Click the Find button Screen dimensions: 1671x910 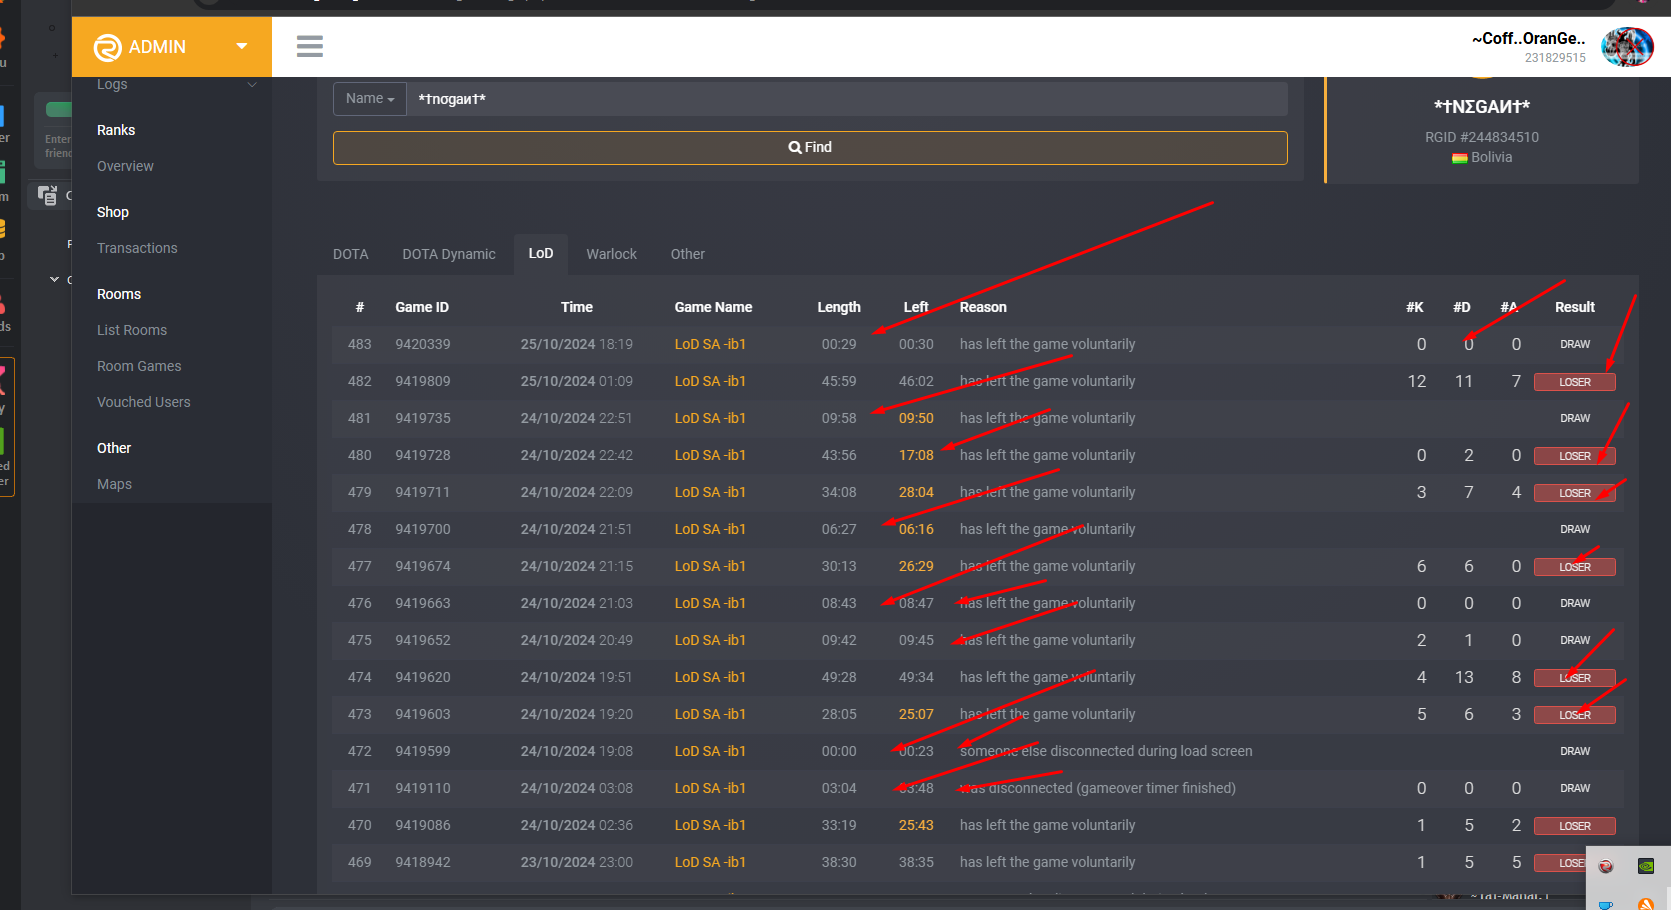[810, 147]
